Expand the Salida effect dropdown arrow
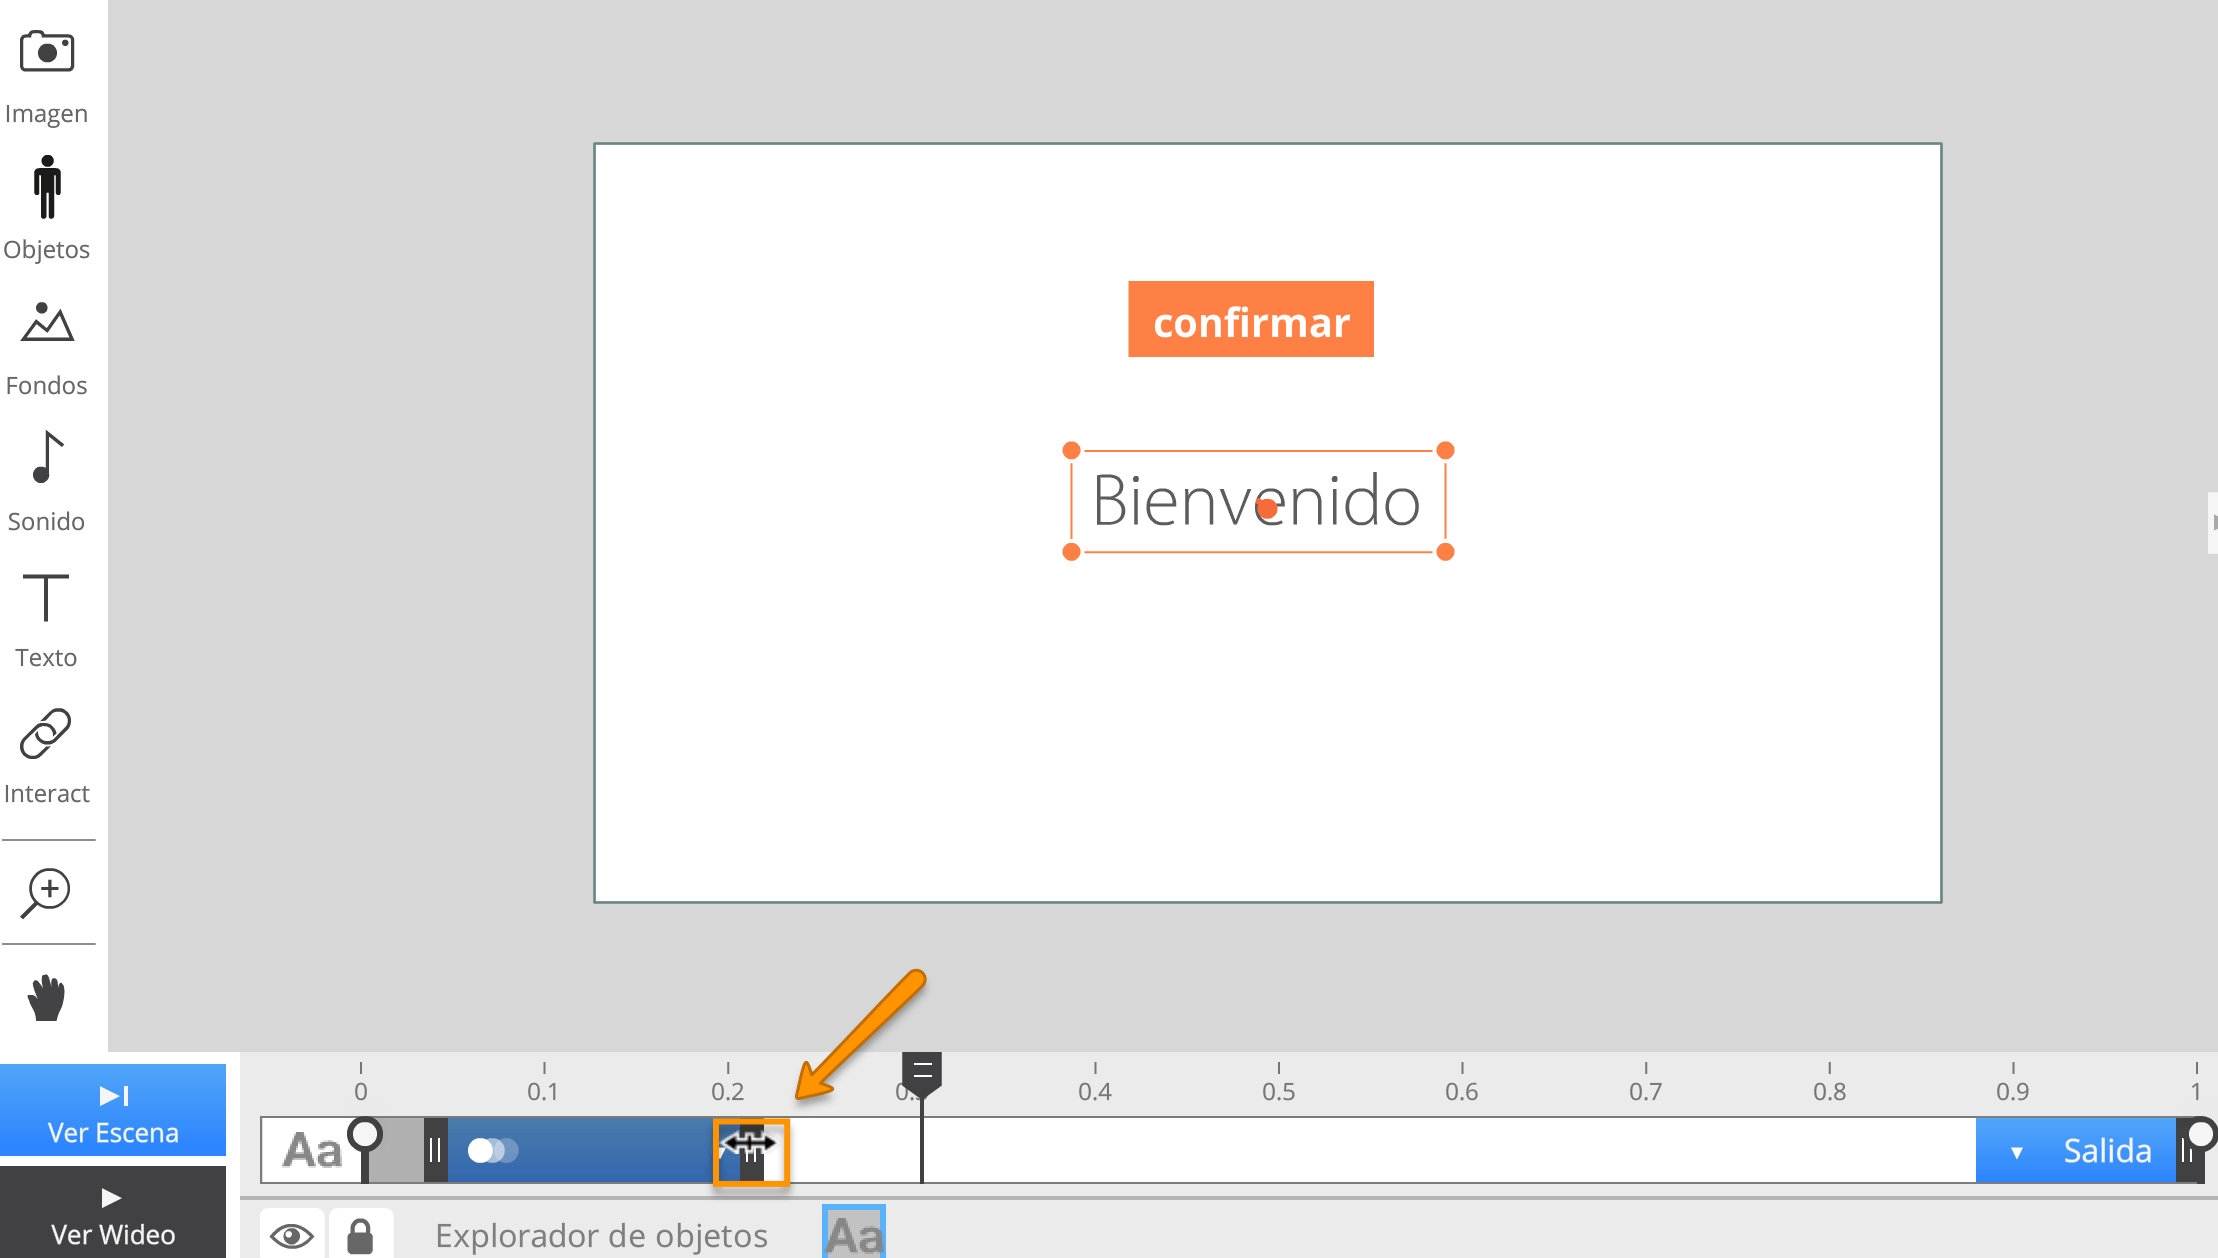The width and height of the screenshot is (2218, 1258). (2016, 1152)
